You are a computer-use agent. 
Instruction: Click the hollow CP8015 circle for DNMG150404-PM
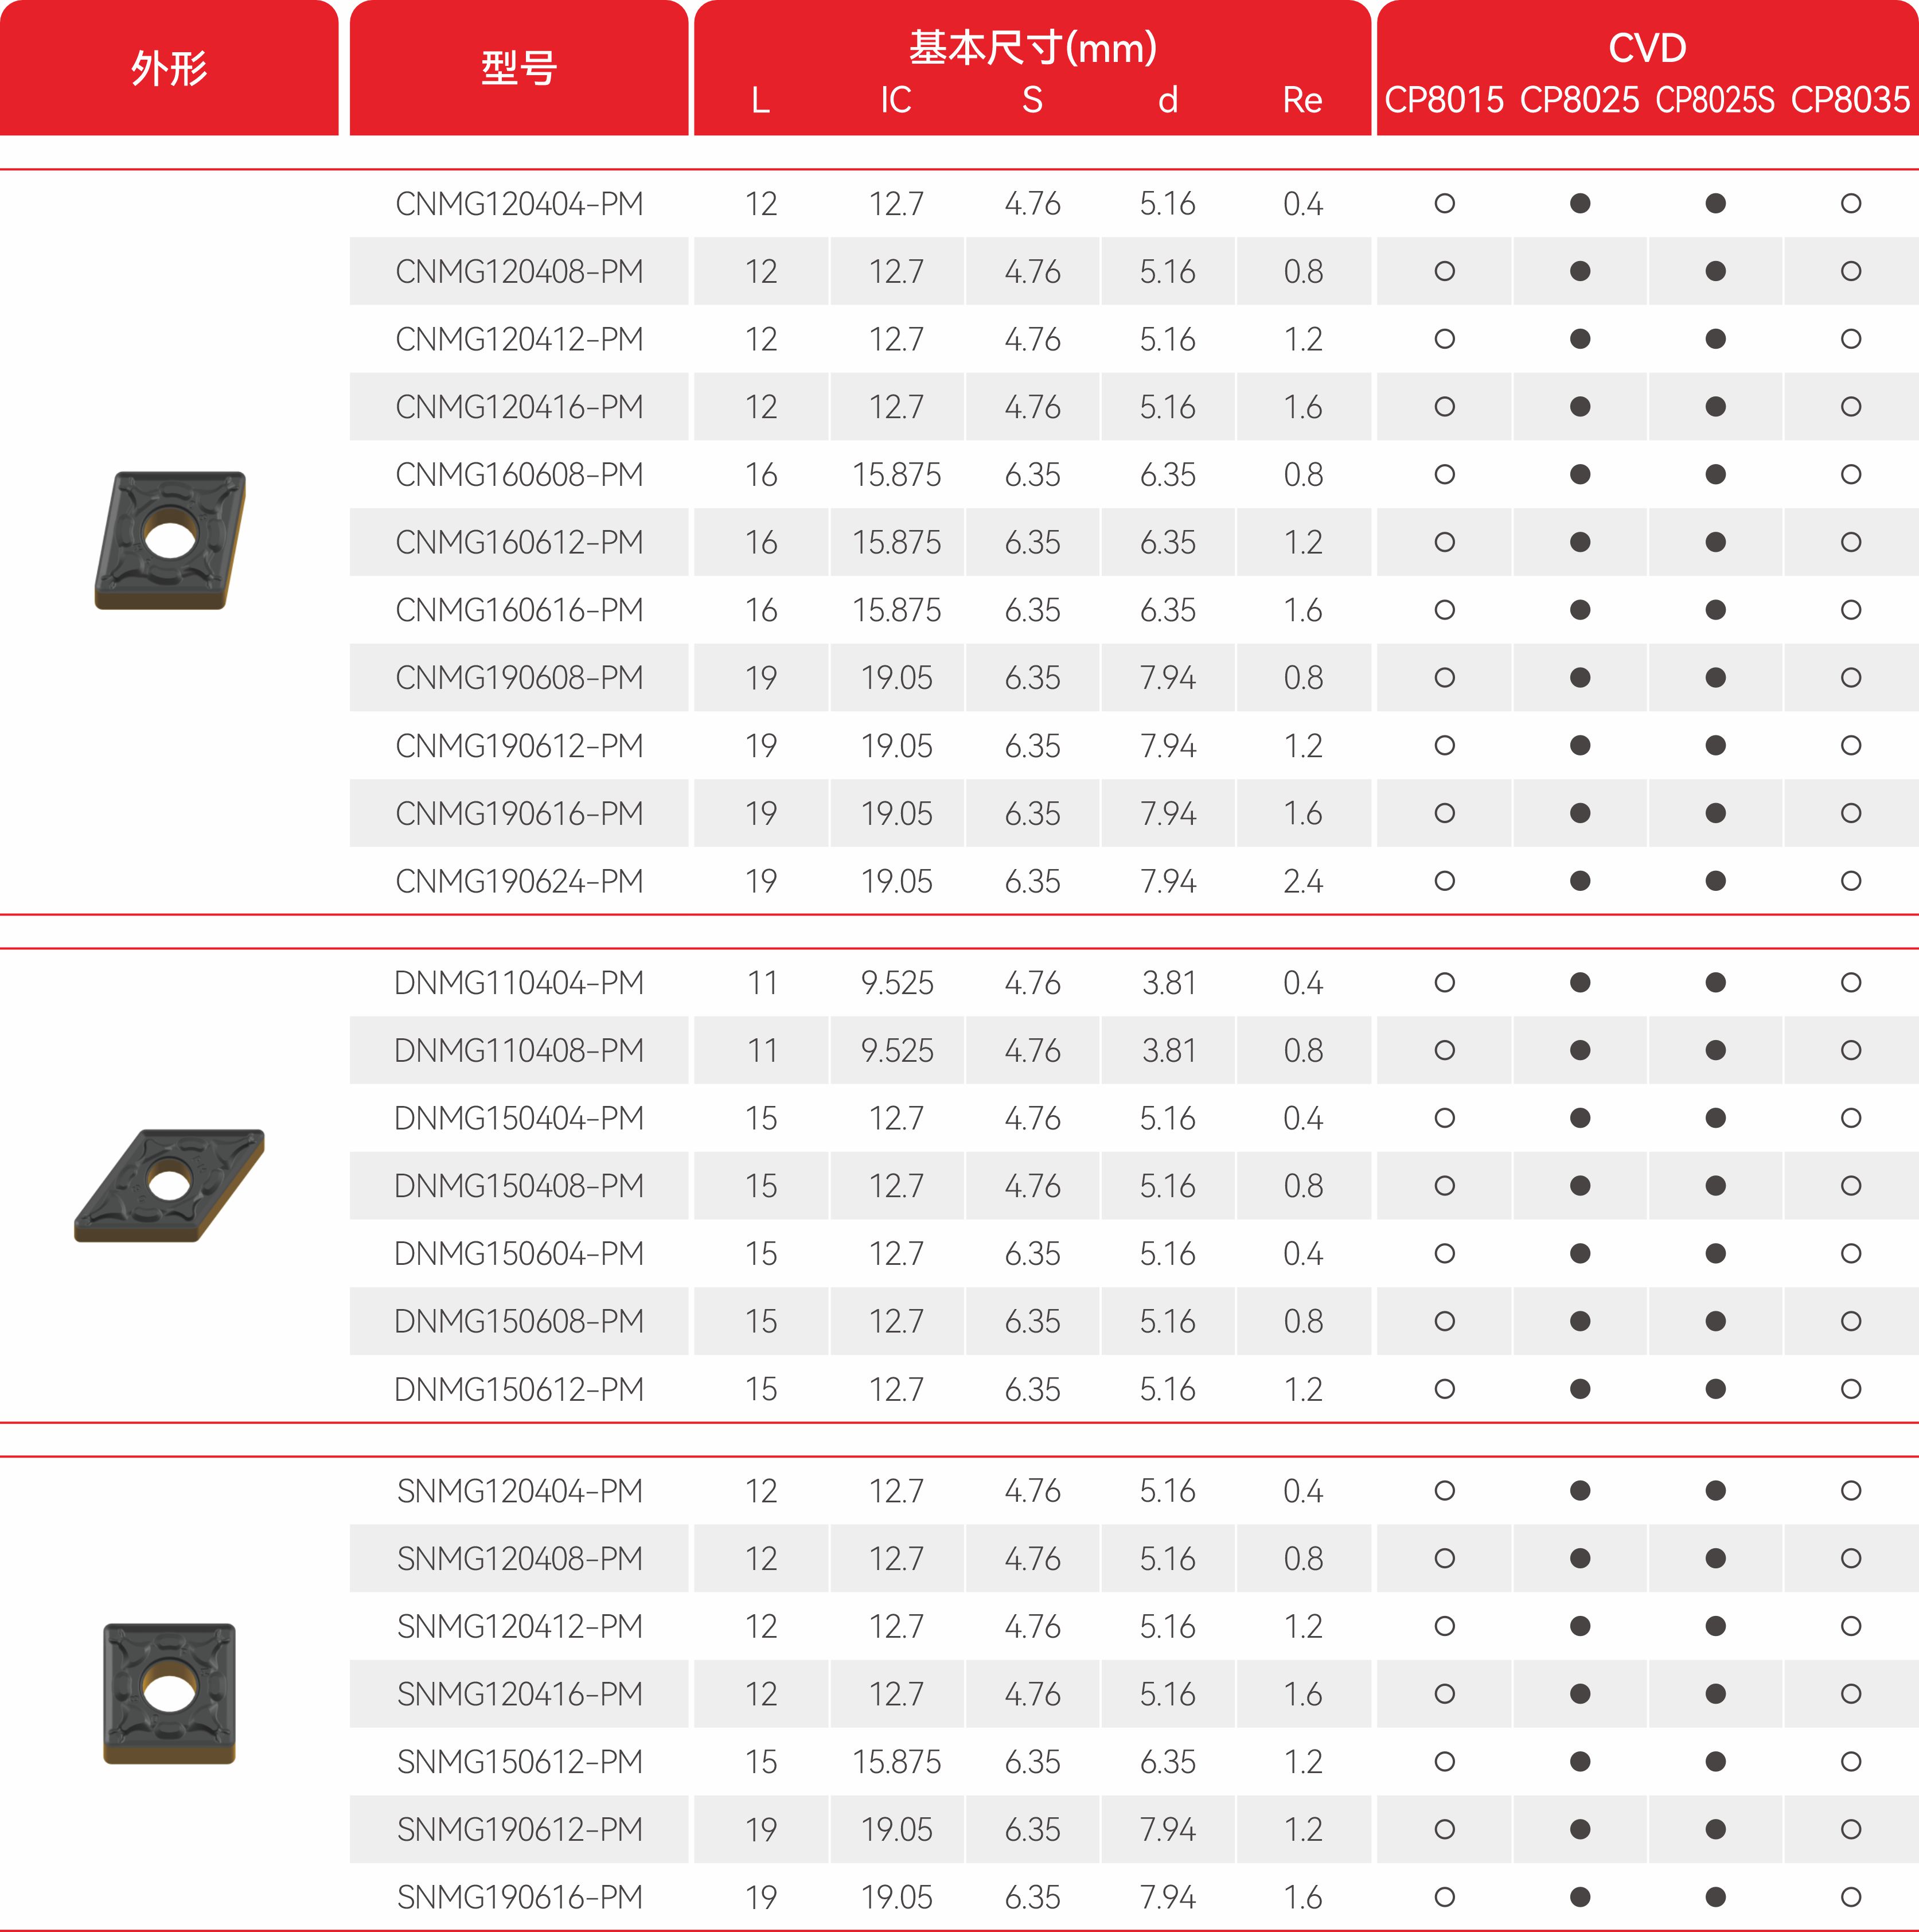click(x=1444, y=1118)
